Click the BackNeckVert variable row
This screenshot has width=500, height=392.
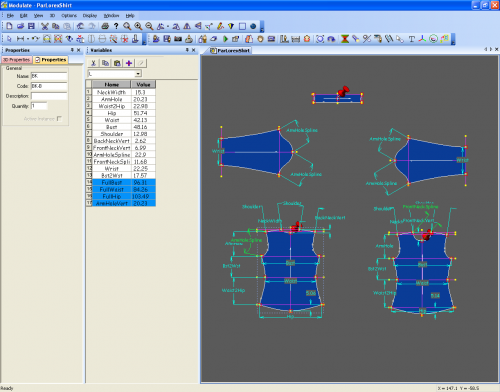[121, 141]
